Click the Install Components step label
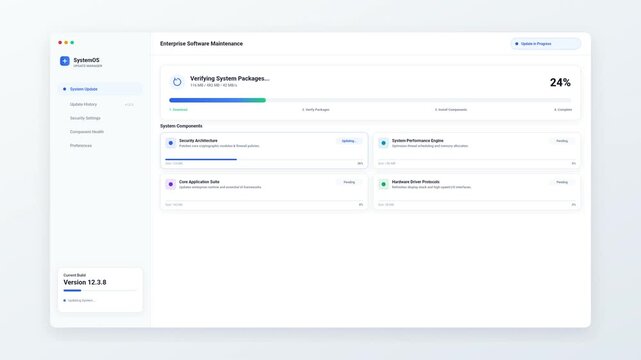641x360 pixels. [x=450, y=110]
